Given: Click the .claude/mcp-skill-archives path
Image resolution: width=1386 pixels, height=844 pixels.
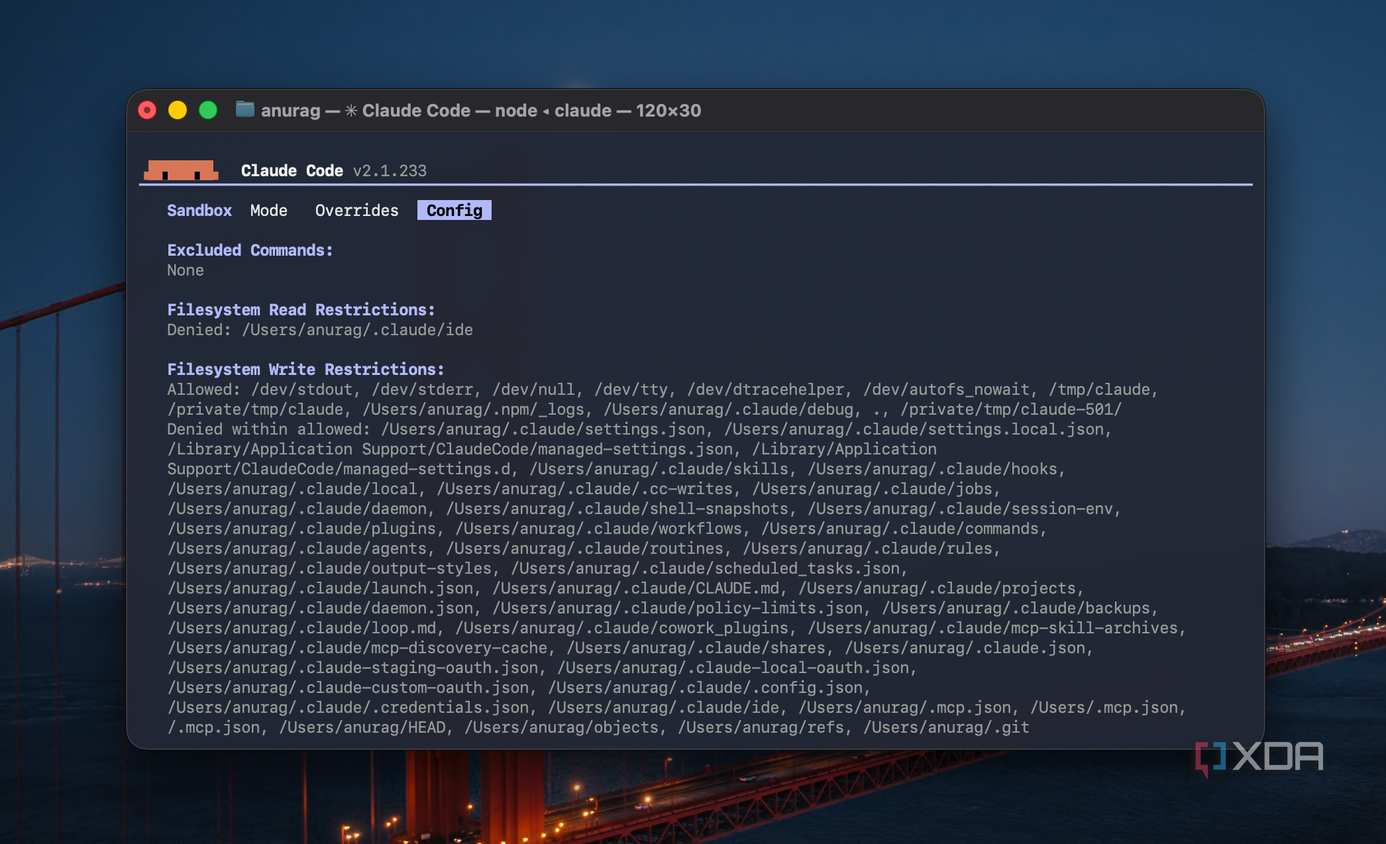Looking at the screenshot, I should 994,628.
